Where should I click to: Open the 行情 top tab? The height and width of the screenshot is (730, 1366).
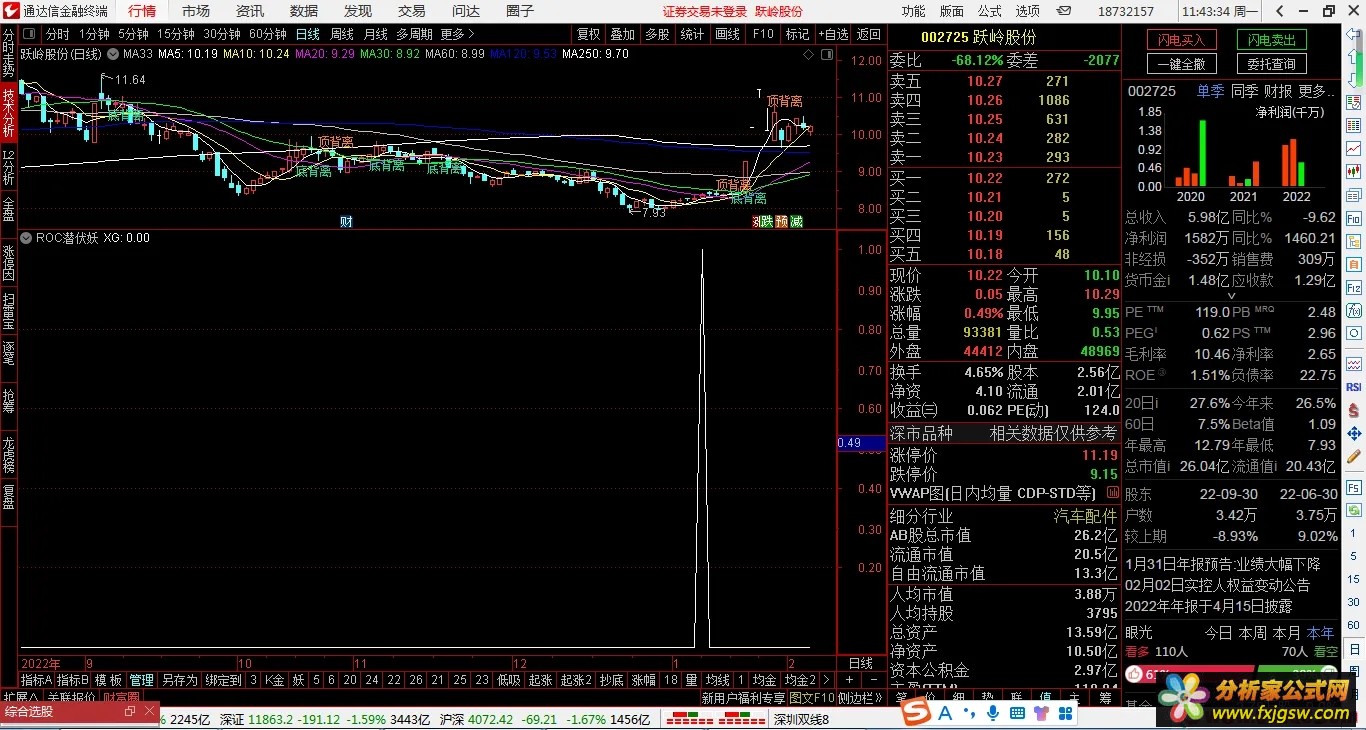pyautogui.click(x=142, y=11)
